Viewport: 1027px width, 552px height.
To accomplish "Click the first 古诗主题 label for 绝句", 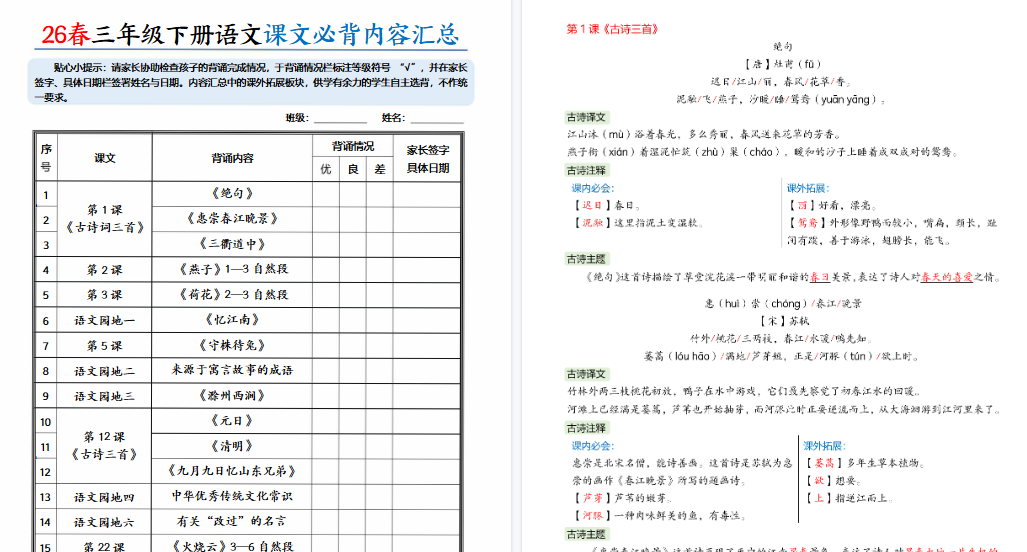I will pyautogui.click(x=586, y=259).
